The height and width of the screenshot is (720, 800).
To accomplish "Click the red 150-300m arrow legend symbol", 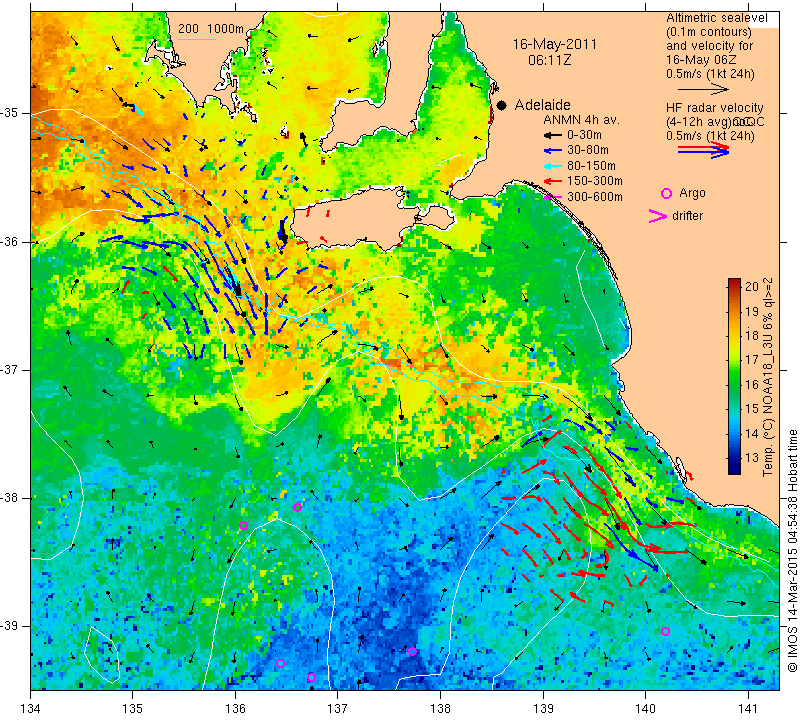I will pyautogui.click(x=552, y=181).
